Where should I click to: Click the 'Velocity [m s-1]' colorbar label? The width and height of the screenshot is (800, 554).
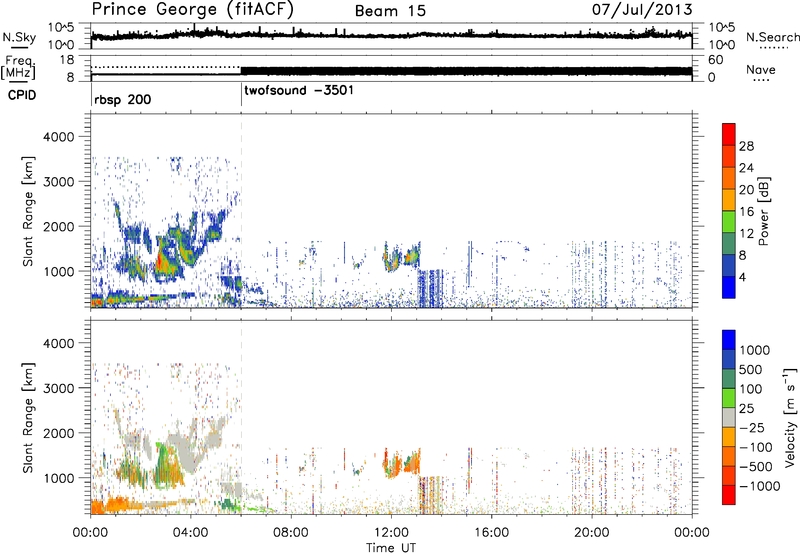(790, 417)
